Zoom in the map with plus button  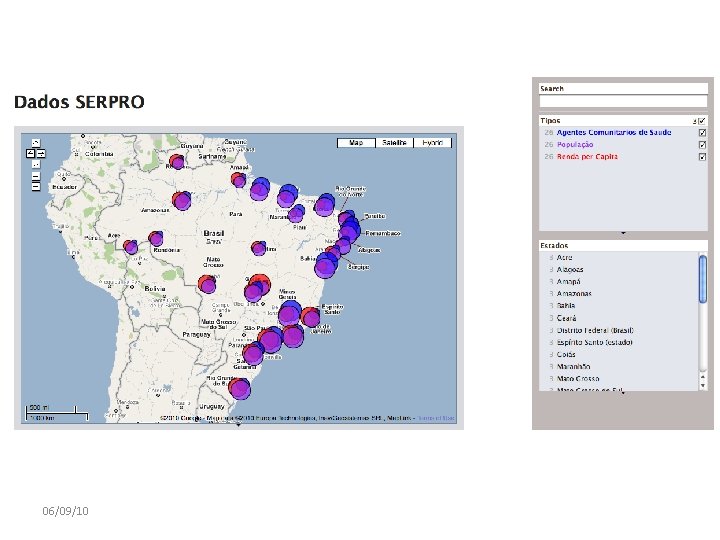point(36,176)
